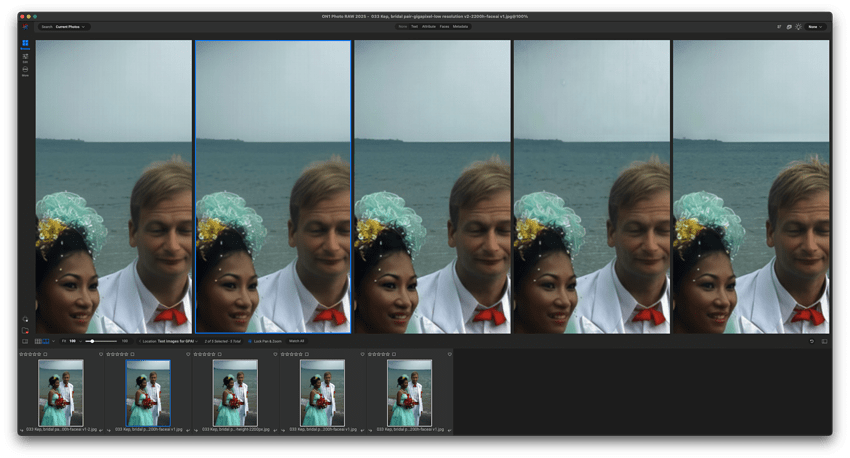Viewport: 850px width, 458px height.
Task: Open the Search Current Photos dropdown
Action: (x=64, y=27)
